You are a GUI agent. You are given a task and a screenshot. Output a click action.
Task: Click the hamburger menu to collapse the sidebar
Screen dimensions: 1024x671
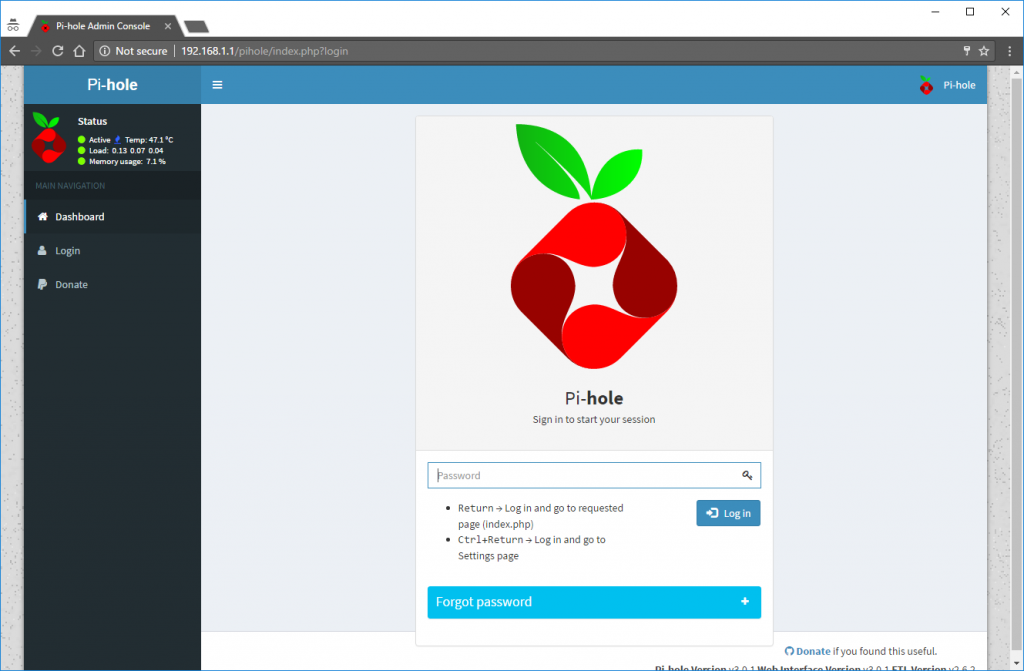[217, 84]
